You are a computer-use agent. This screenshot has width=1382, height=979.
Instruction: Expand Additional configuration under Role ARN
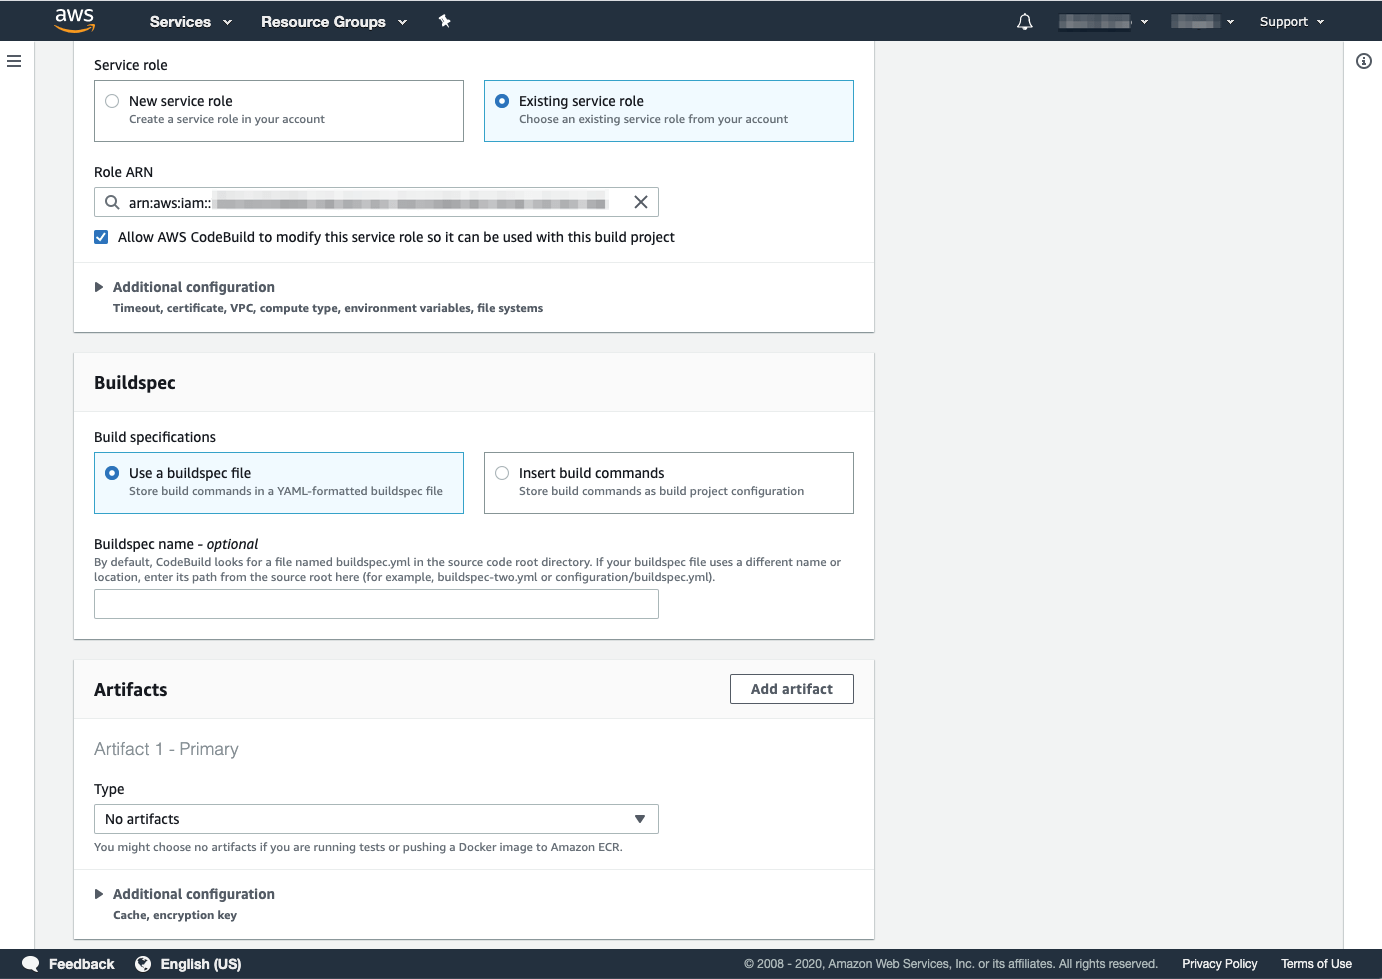point(193,287)
